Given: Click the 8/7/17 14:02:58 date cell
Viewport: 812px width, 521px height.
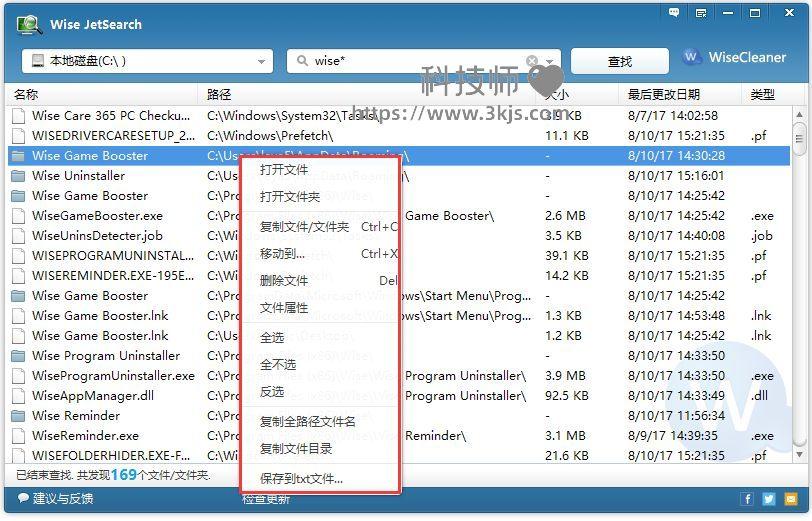Looking at the screenshot, I should pyautogui.click(x=673, y=115).
